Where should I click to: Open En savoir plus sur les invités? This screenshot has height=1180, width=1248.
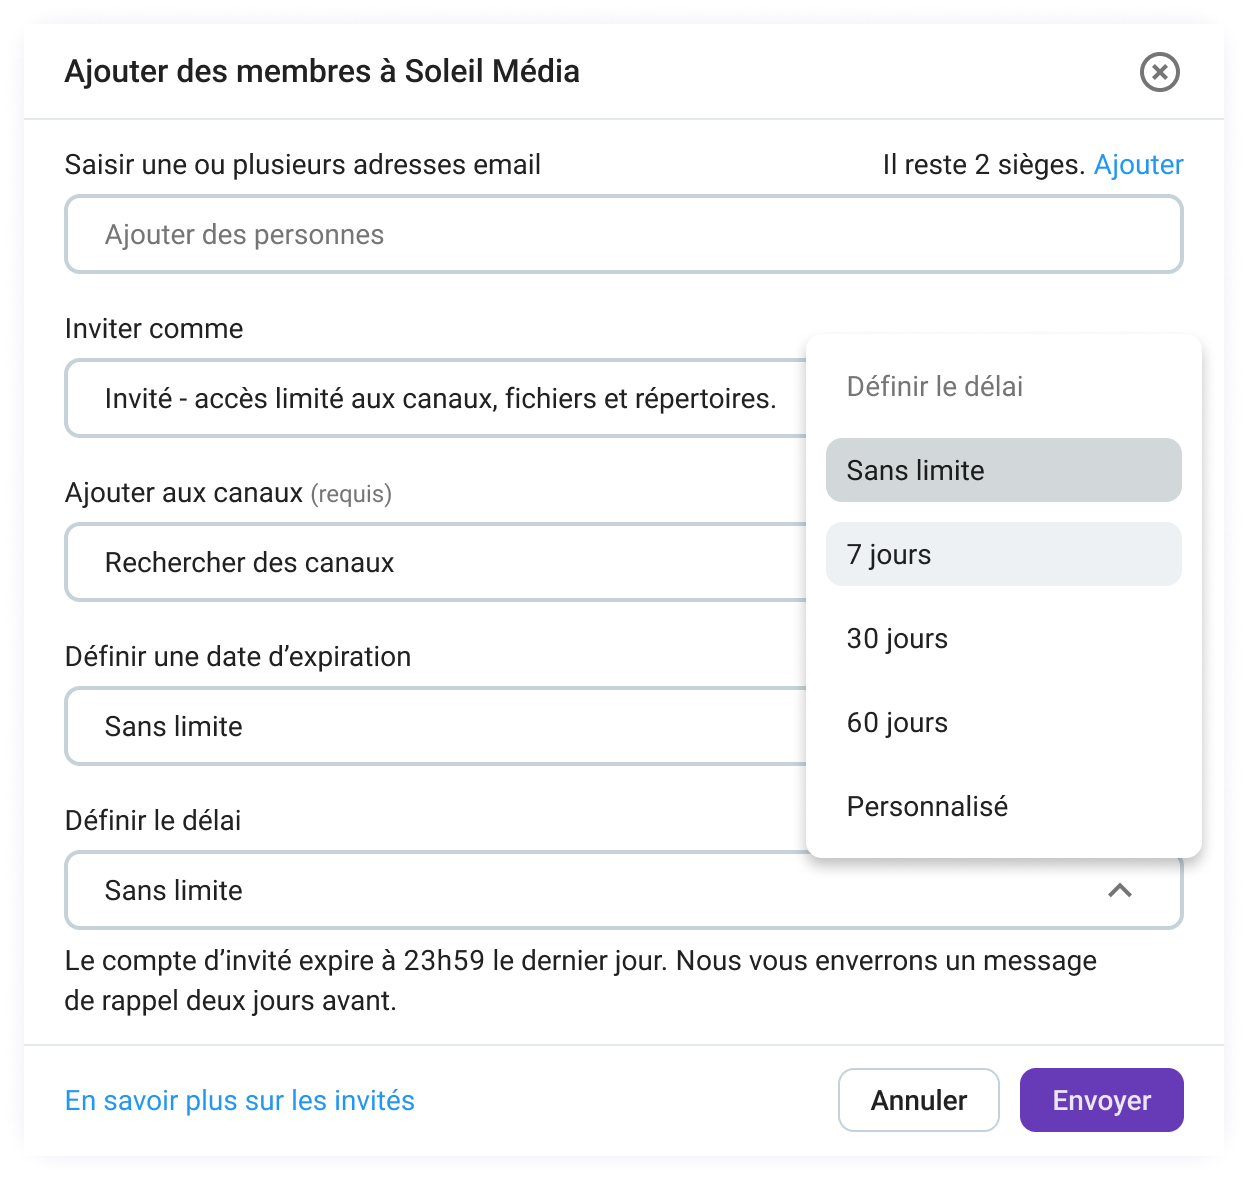pos(239,1100)
